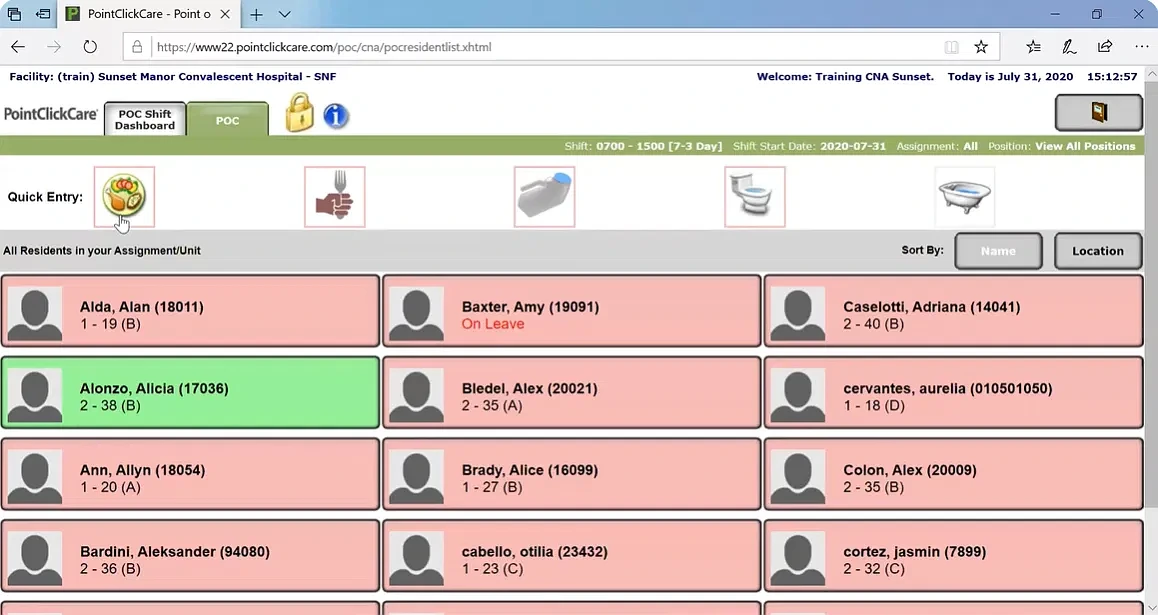Open browser settings and more menu
Viewport: 1158px width, 615px height.
click(1141, 47)
